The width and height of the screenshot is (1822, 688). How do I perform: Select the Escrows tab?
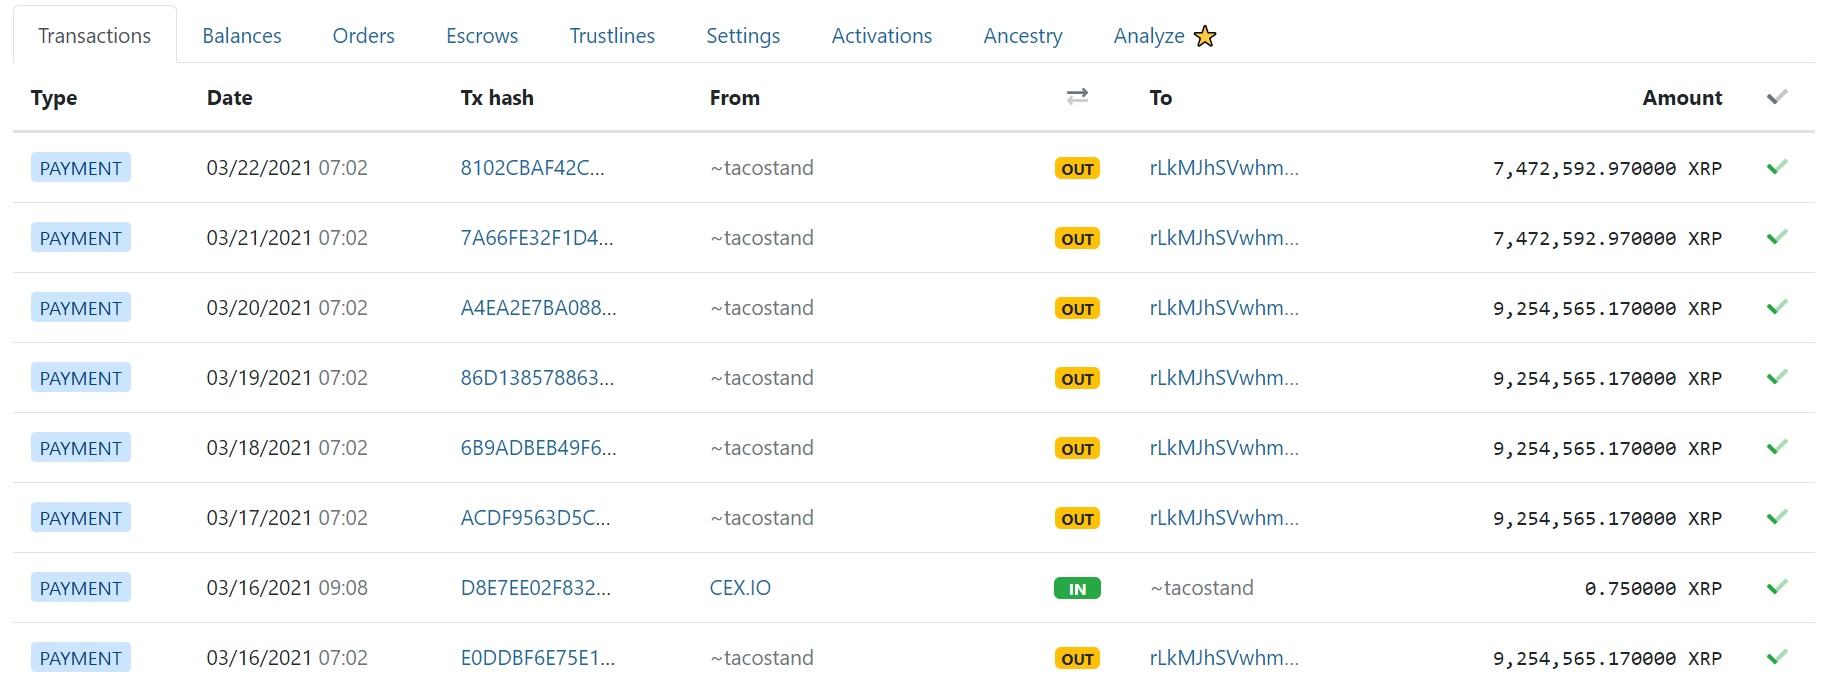(482, 36)
